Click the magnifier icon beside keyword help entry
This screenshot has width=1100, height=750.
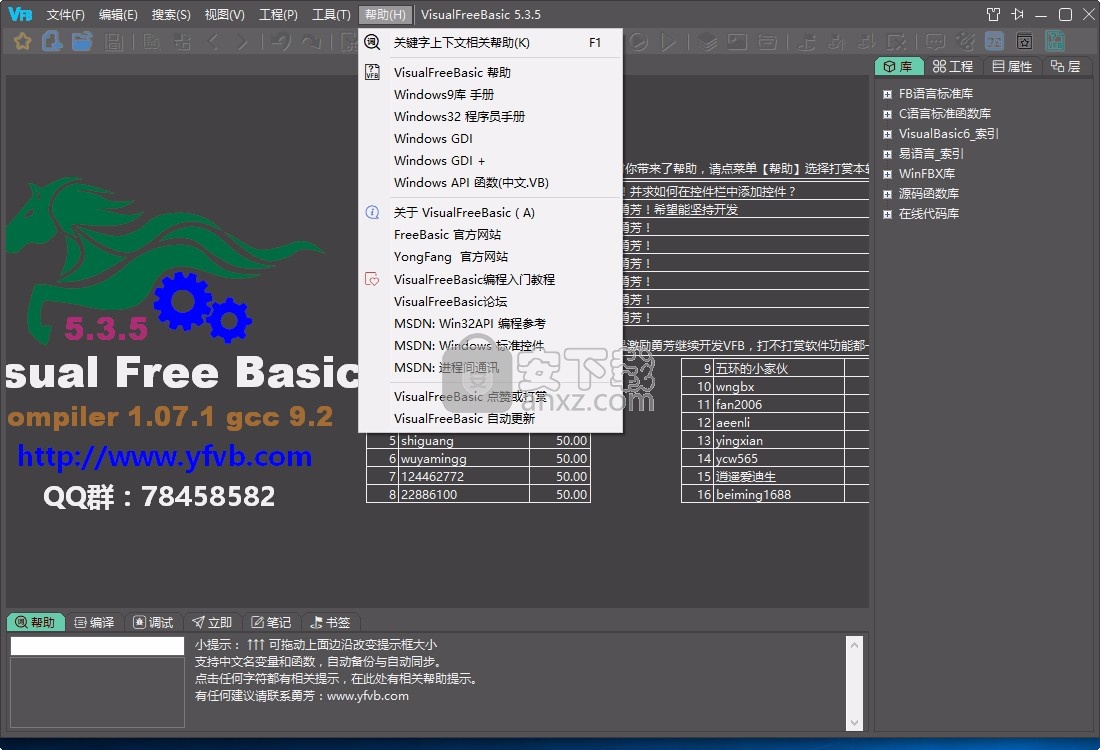click(372, 42)
